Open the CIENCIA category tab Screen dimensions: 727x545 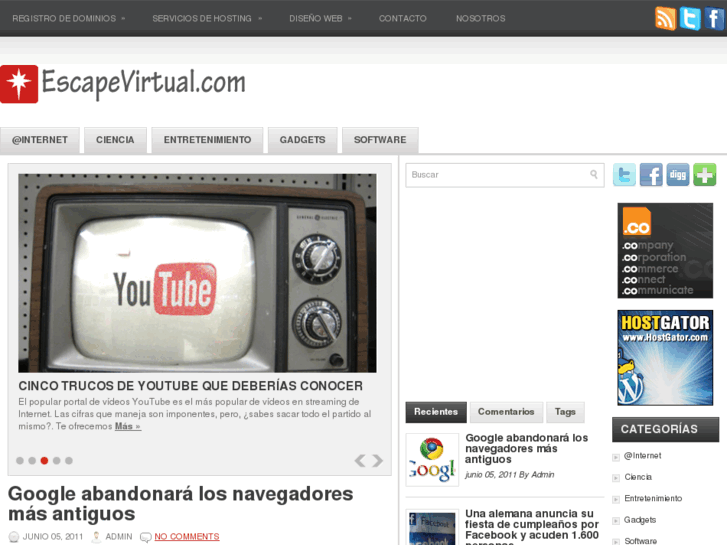[x=115, y=140]
